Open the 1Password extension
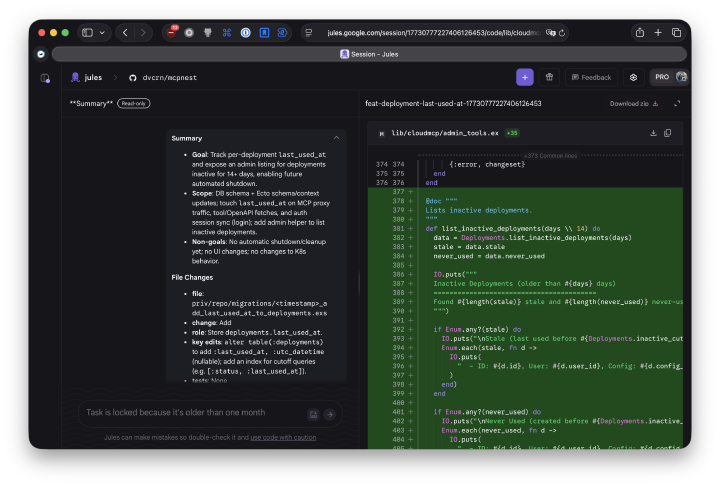Viewport: 720px width, 487px height. (x=245, y=33)
